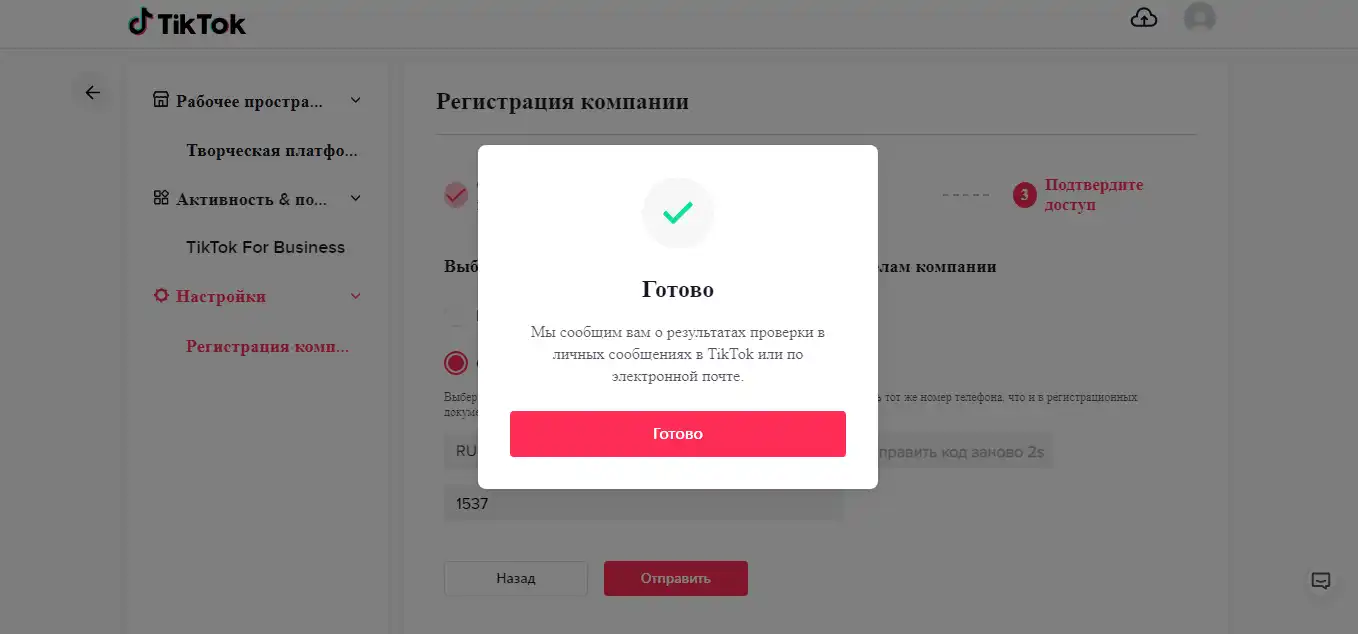The width and height of the screenshot is (1358, 634).
Task: Click the code field containing 1537
Action: [644, 504]
